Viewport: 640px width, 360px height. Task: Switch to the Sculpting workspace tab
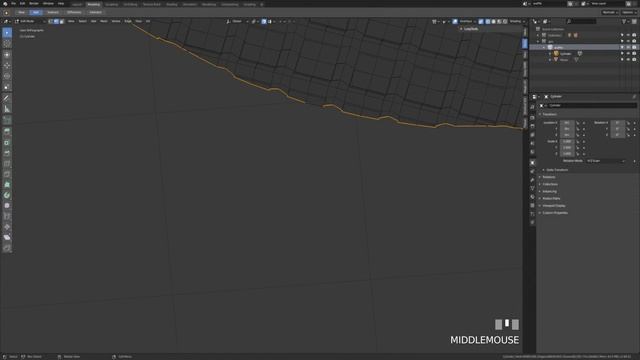click(111, 4)
